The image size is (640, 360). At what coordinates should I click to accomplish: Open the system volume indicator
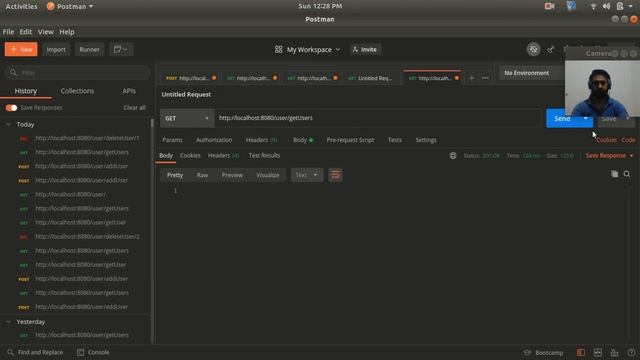[x=606, y=6]
